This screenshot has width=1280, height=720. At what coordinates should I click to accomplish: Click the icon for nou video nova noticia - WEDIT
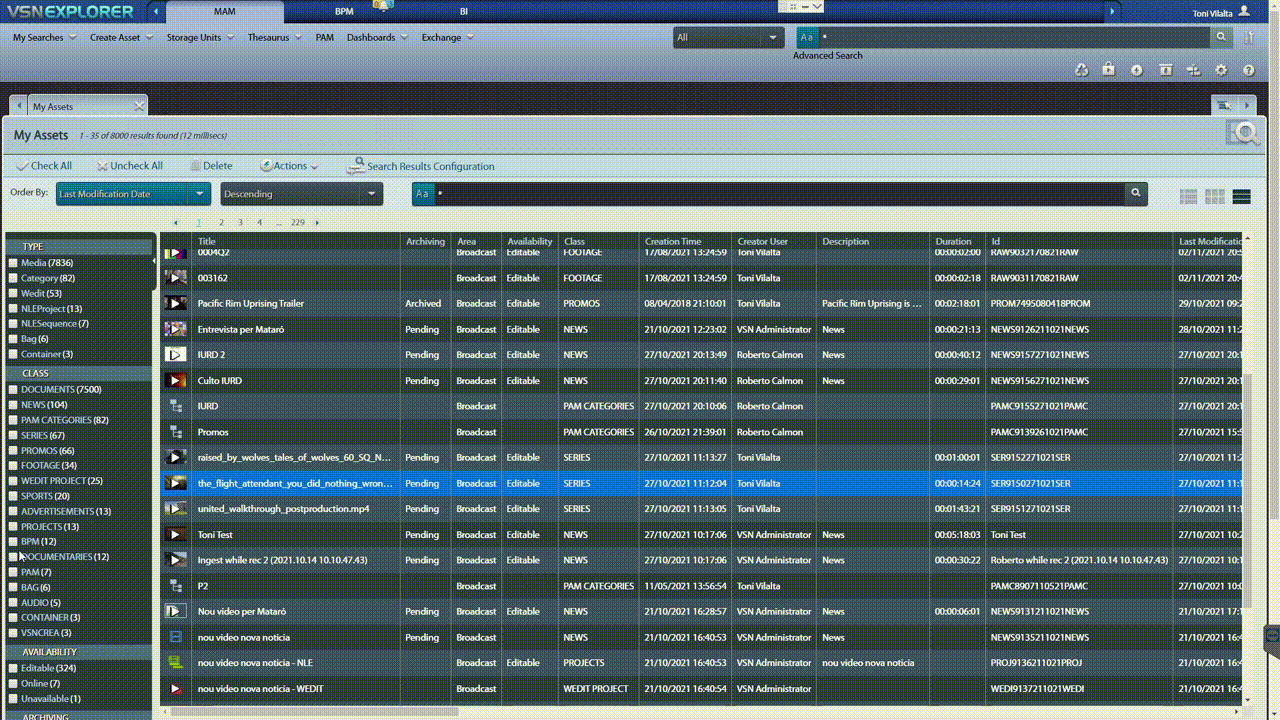pos(176,689)
